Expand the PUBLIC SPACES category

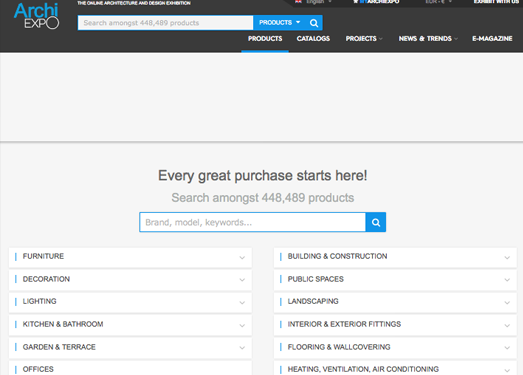pos(395,280)
